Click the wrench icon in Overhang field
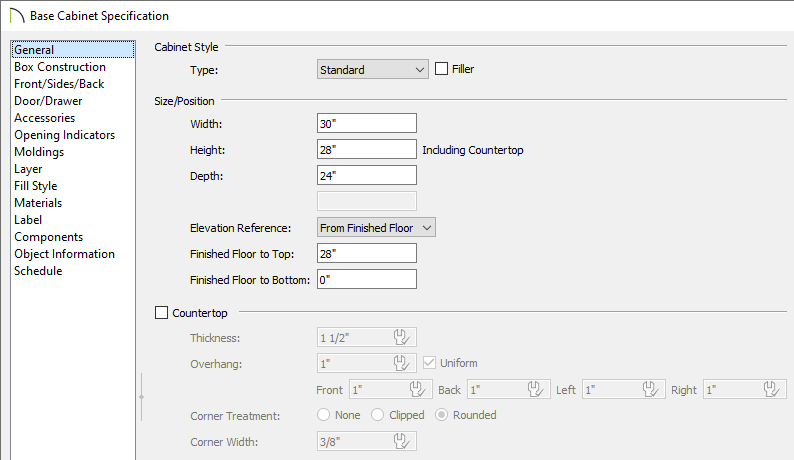794x460 pixels. pos(401,363)
